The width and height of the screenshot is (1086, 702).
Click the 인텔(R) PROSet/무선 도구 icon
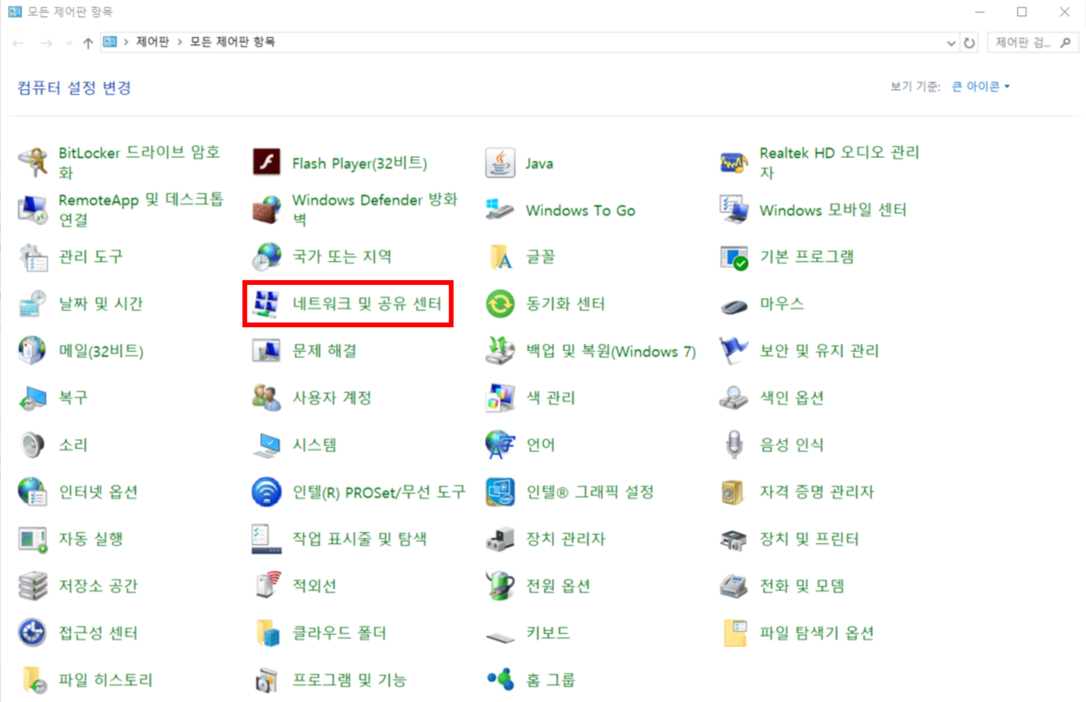[267, 492]
